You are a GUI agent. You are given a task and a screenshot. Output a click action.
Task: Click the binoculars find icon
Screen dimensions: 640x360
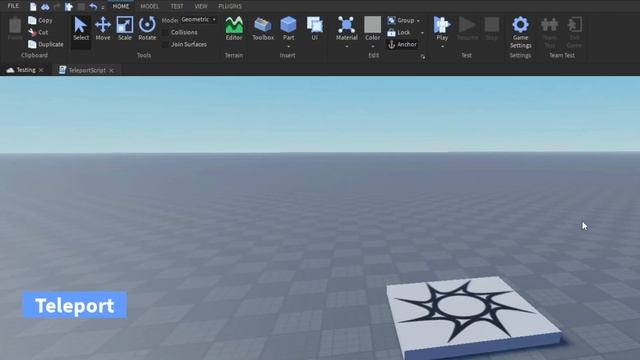(45, 7)
